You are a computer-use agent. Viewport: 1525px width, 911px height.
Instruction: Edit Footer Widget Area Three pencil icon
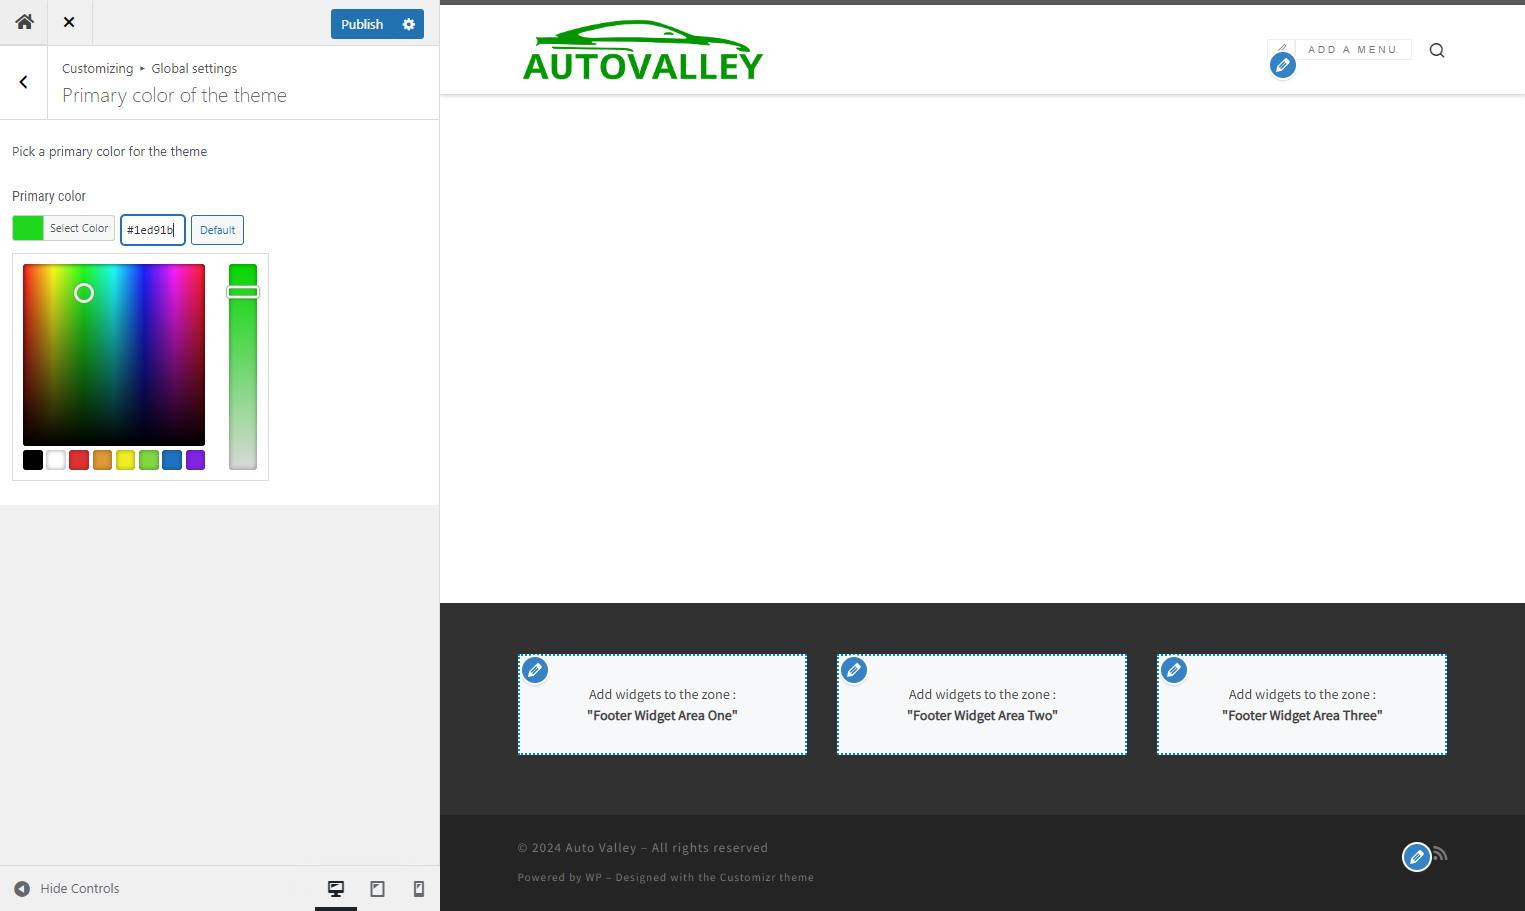point(1174,670)
